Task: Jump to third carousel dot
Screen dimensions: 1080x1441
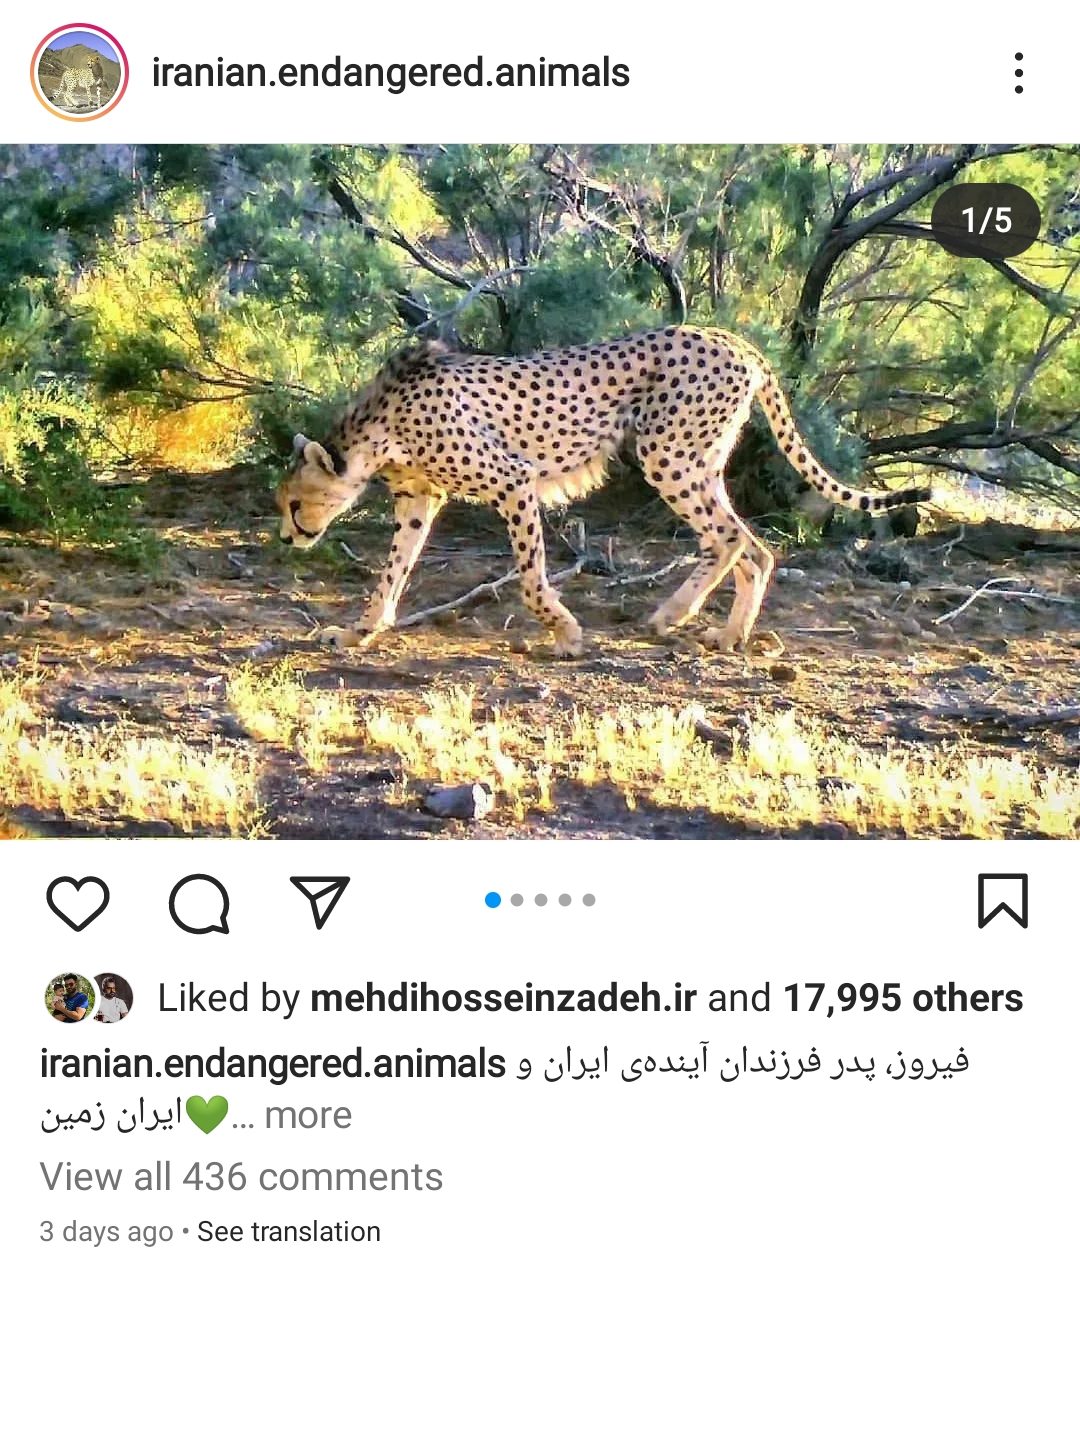Action: click(x=541, y=900)
